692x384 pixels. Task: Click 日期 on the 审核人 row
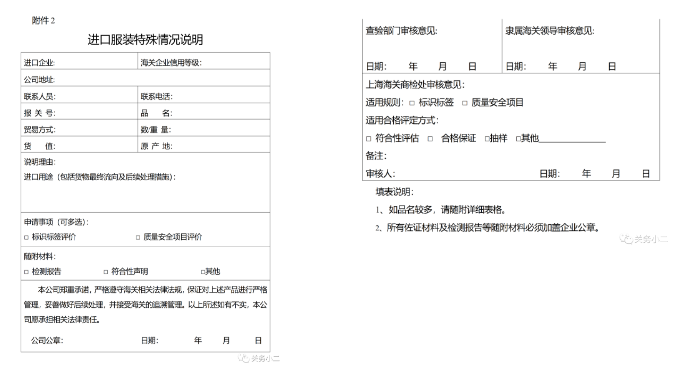pyautogui.click(x=550, y=174)
